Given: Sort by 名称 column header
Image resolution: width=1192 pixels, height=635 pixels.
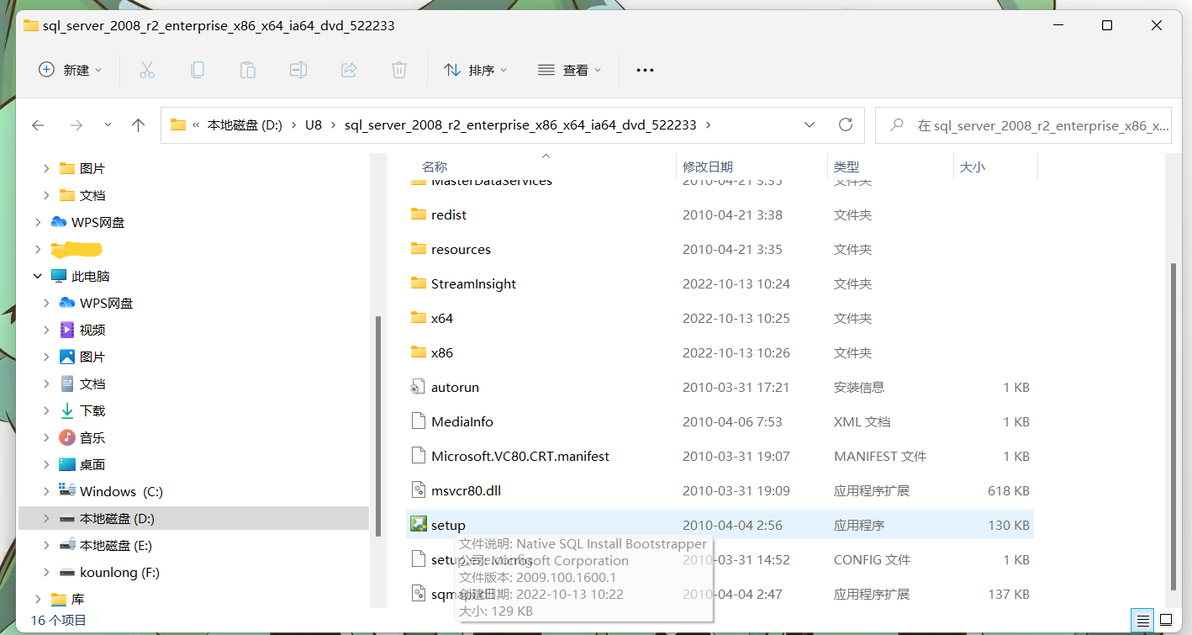Looking at the screenshot, I should [x=434, y=167].
